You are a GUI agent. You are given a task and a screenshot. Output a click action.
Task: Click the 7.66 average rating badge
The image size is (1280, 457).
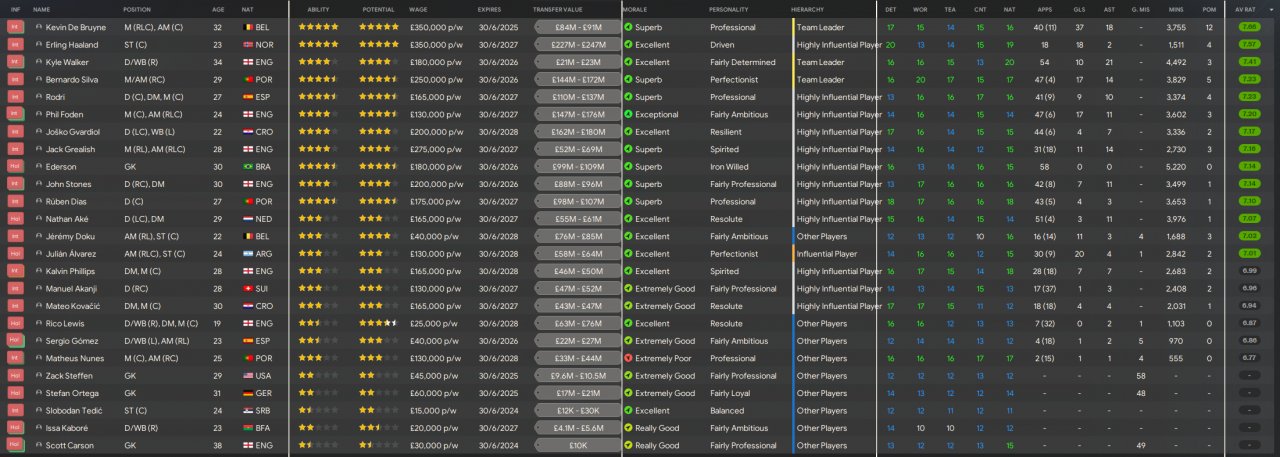pyautogui.click(x=1249, y=27)
